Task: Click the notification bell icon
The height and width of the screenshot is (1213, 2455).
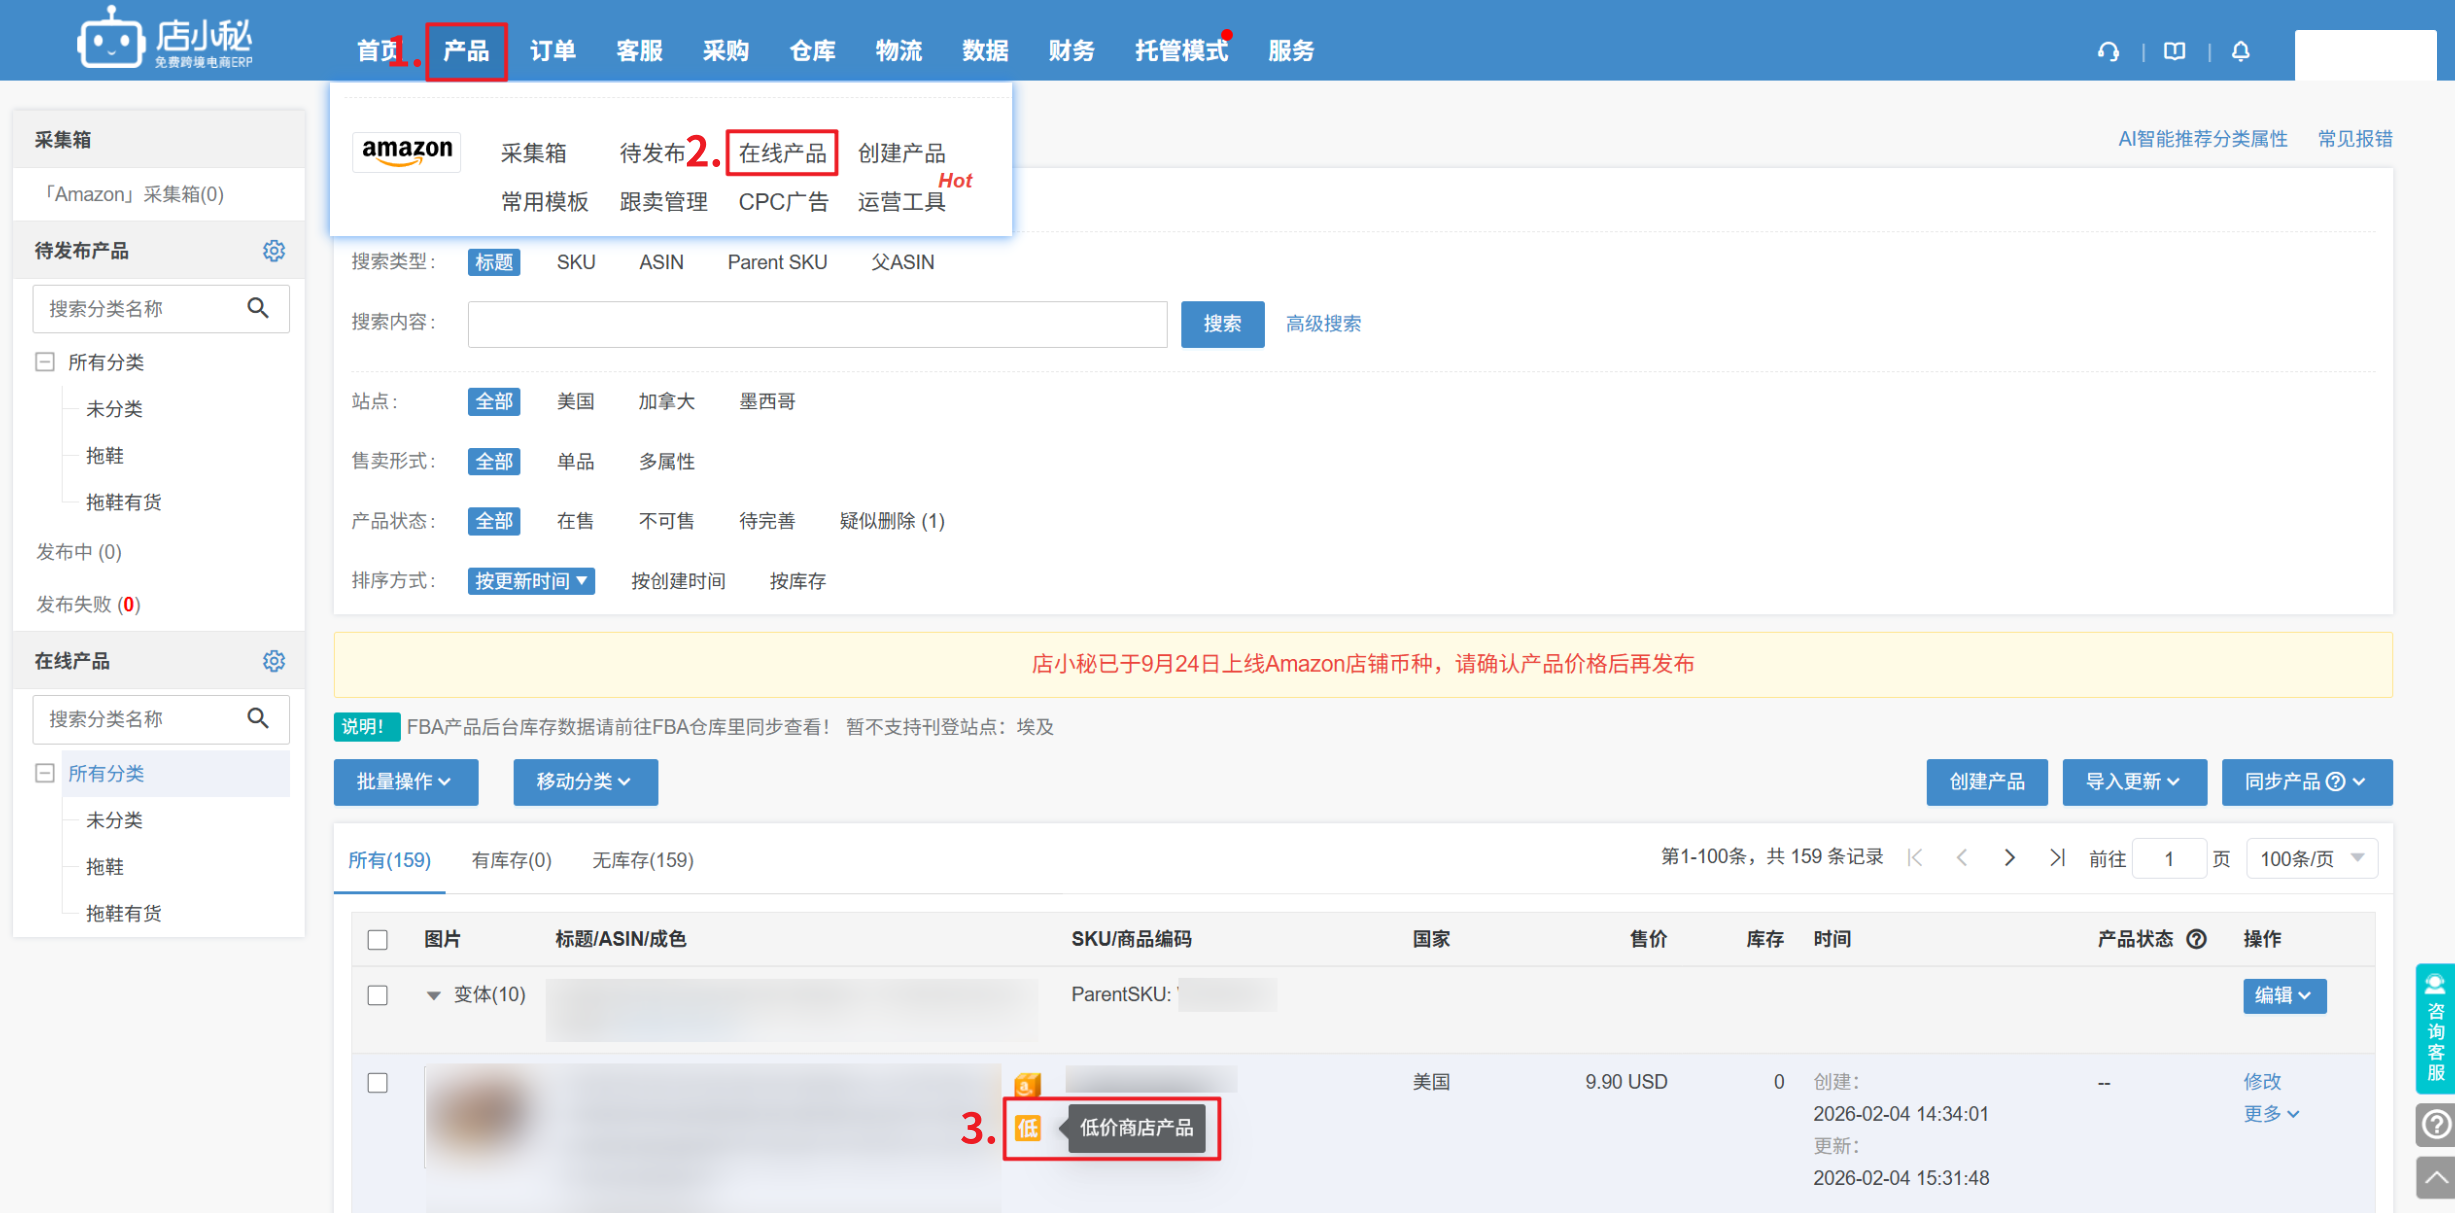Action: pyautogui.click(x=2240, y=51)
